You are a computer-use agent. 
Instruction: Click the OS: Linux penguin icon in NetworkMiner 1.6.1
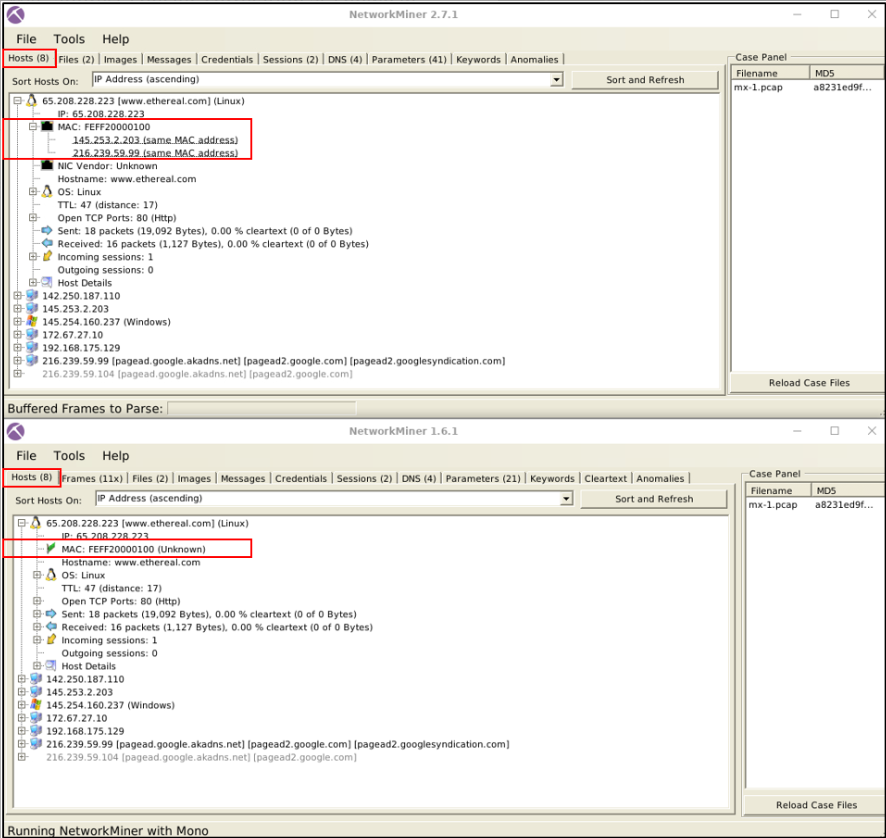click(x=51, y=575)
